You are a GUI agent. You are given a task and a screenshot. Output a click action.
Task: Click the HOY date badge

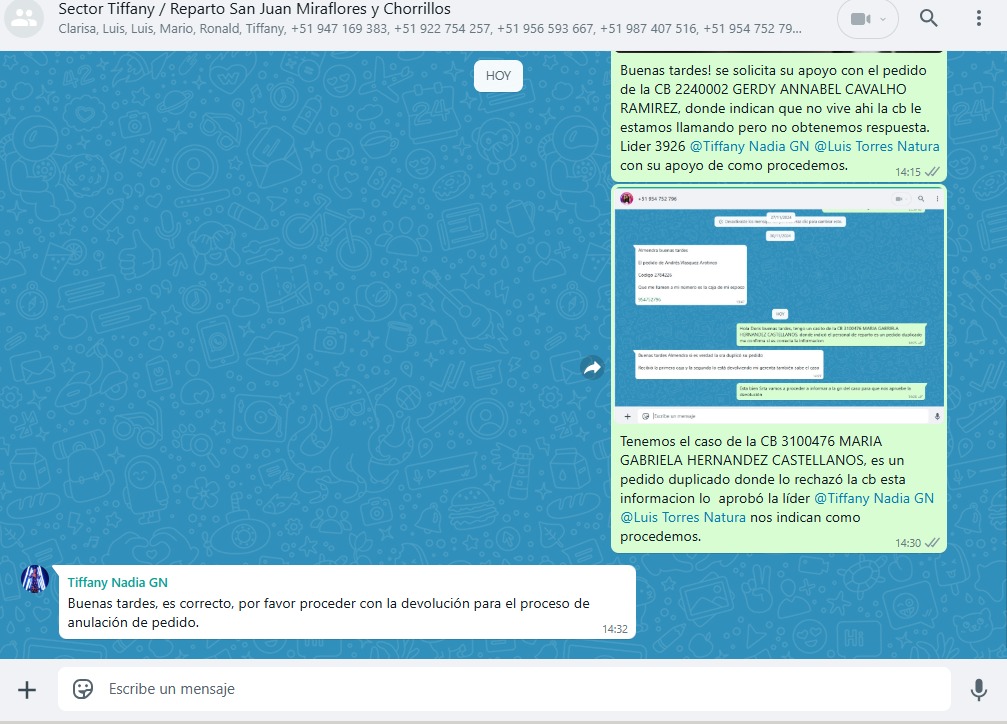pyautogui.click(x=498, y=76)
